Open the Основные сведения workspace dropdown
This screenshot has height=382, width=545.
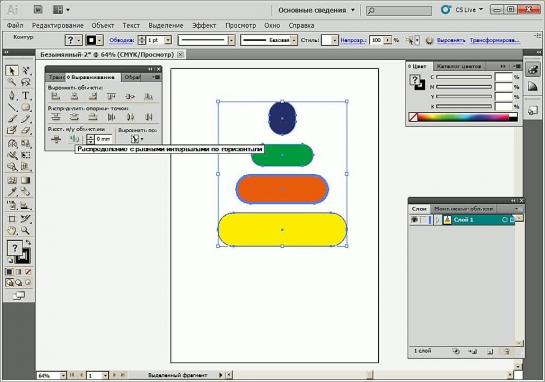pos(316,10)
